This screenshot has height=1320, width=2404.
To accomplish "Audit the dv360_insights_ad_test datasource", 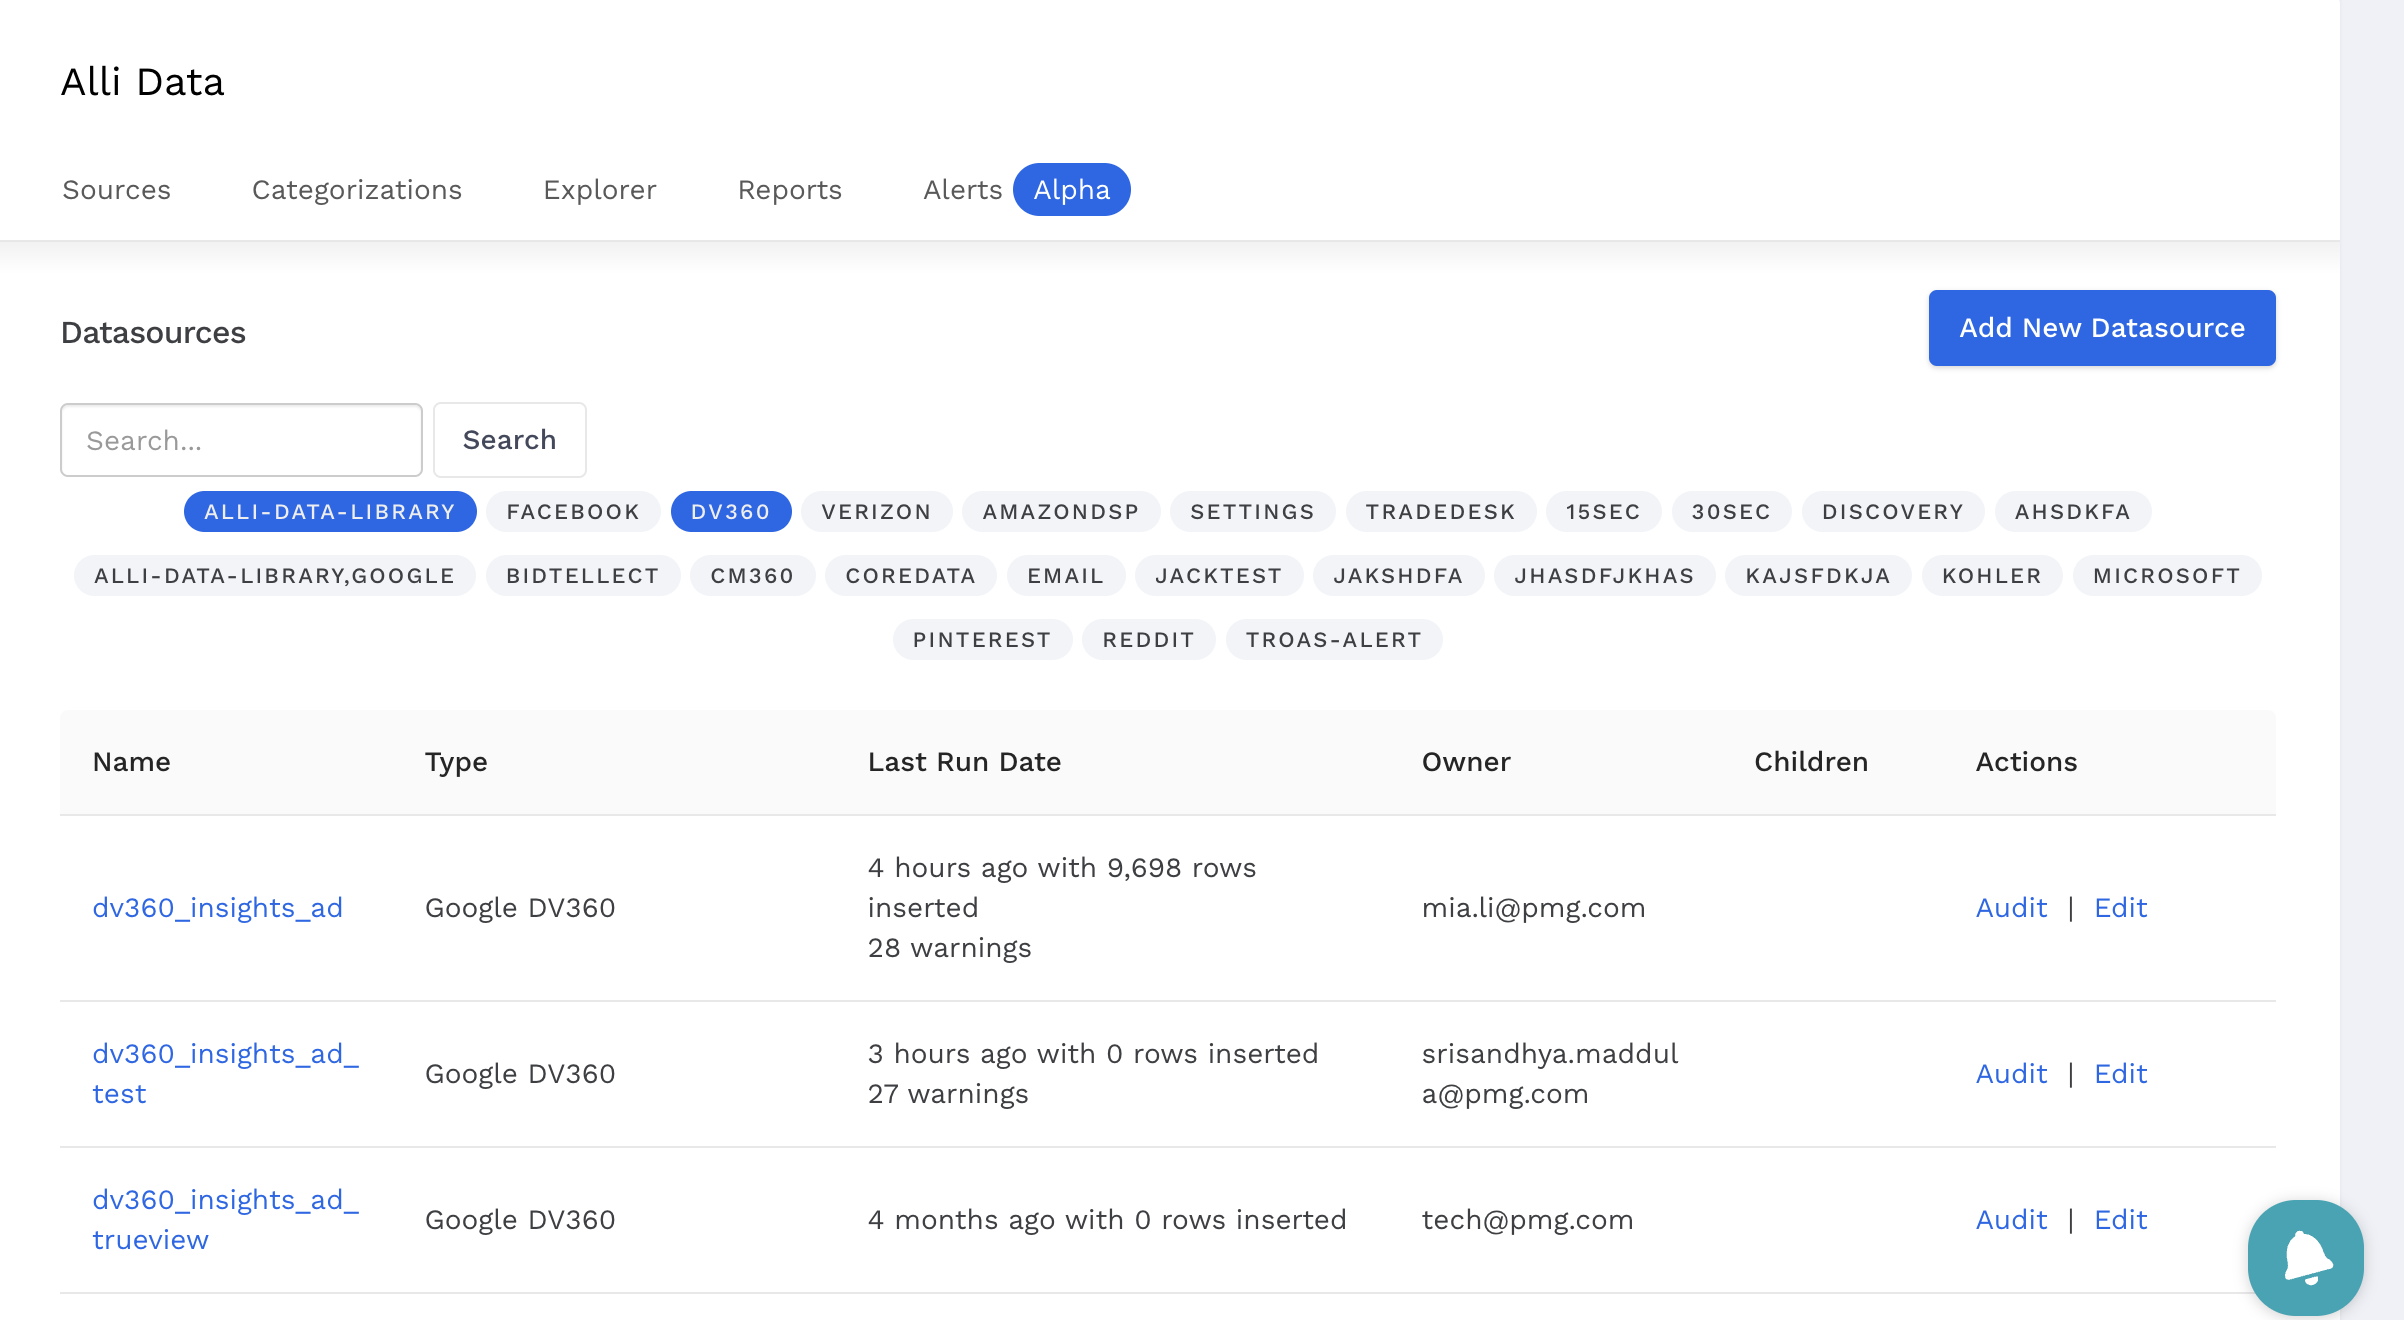I will [2011, 1074].
